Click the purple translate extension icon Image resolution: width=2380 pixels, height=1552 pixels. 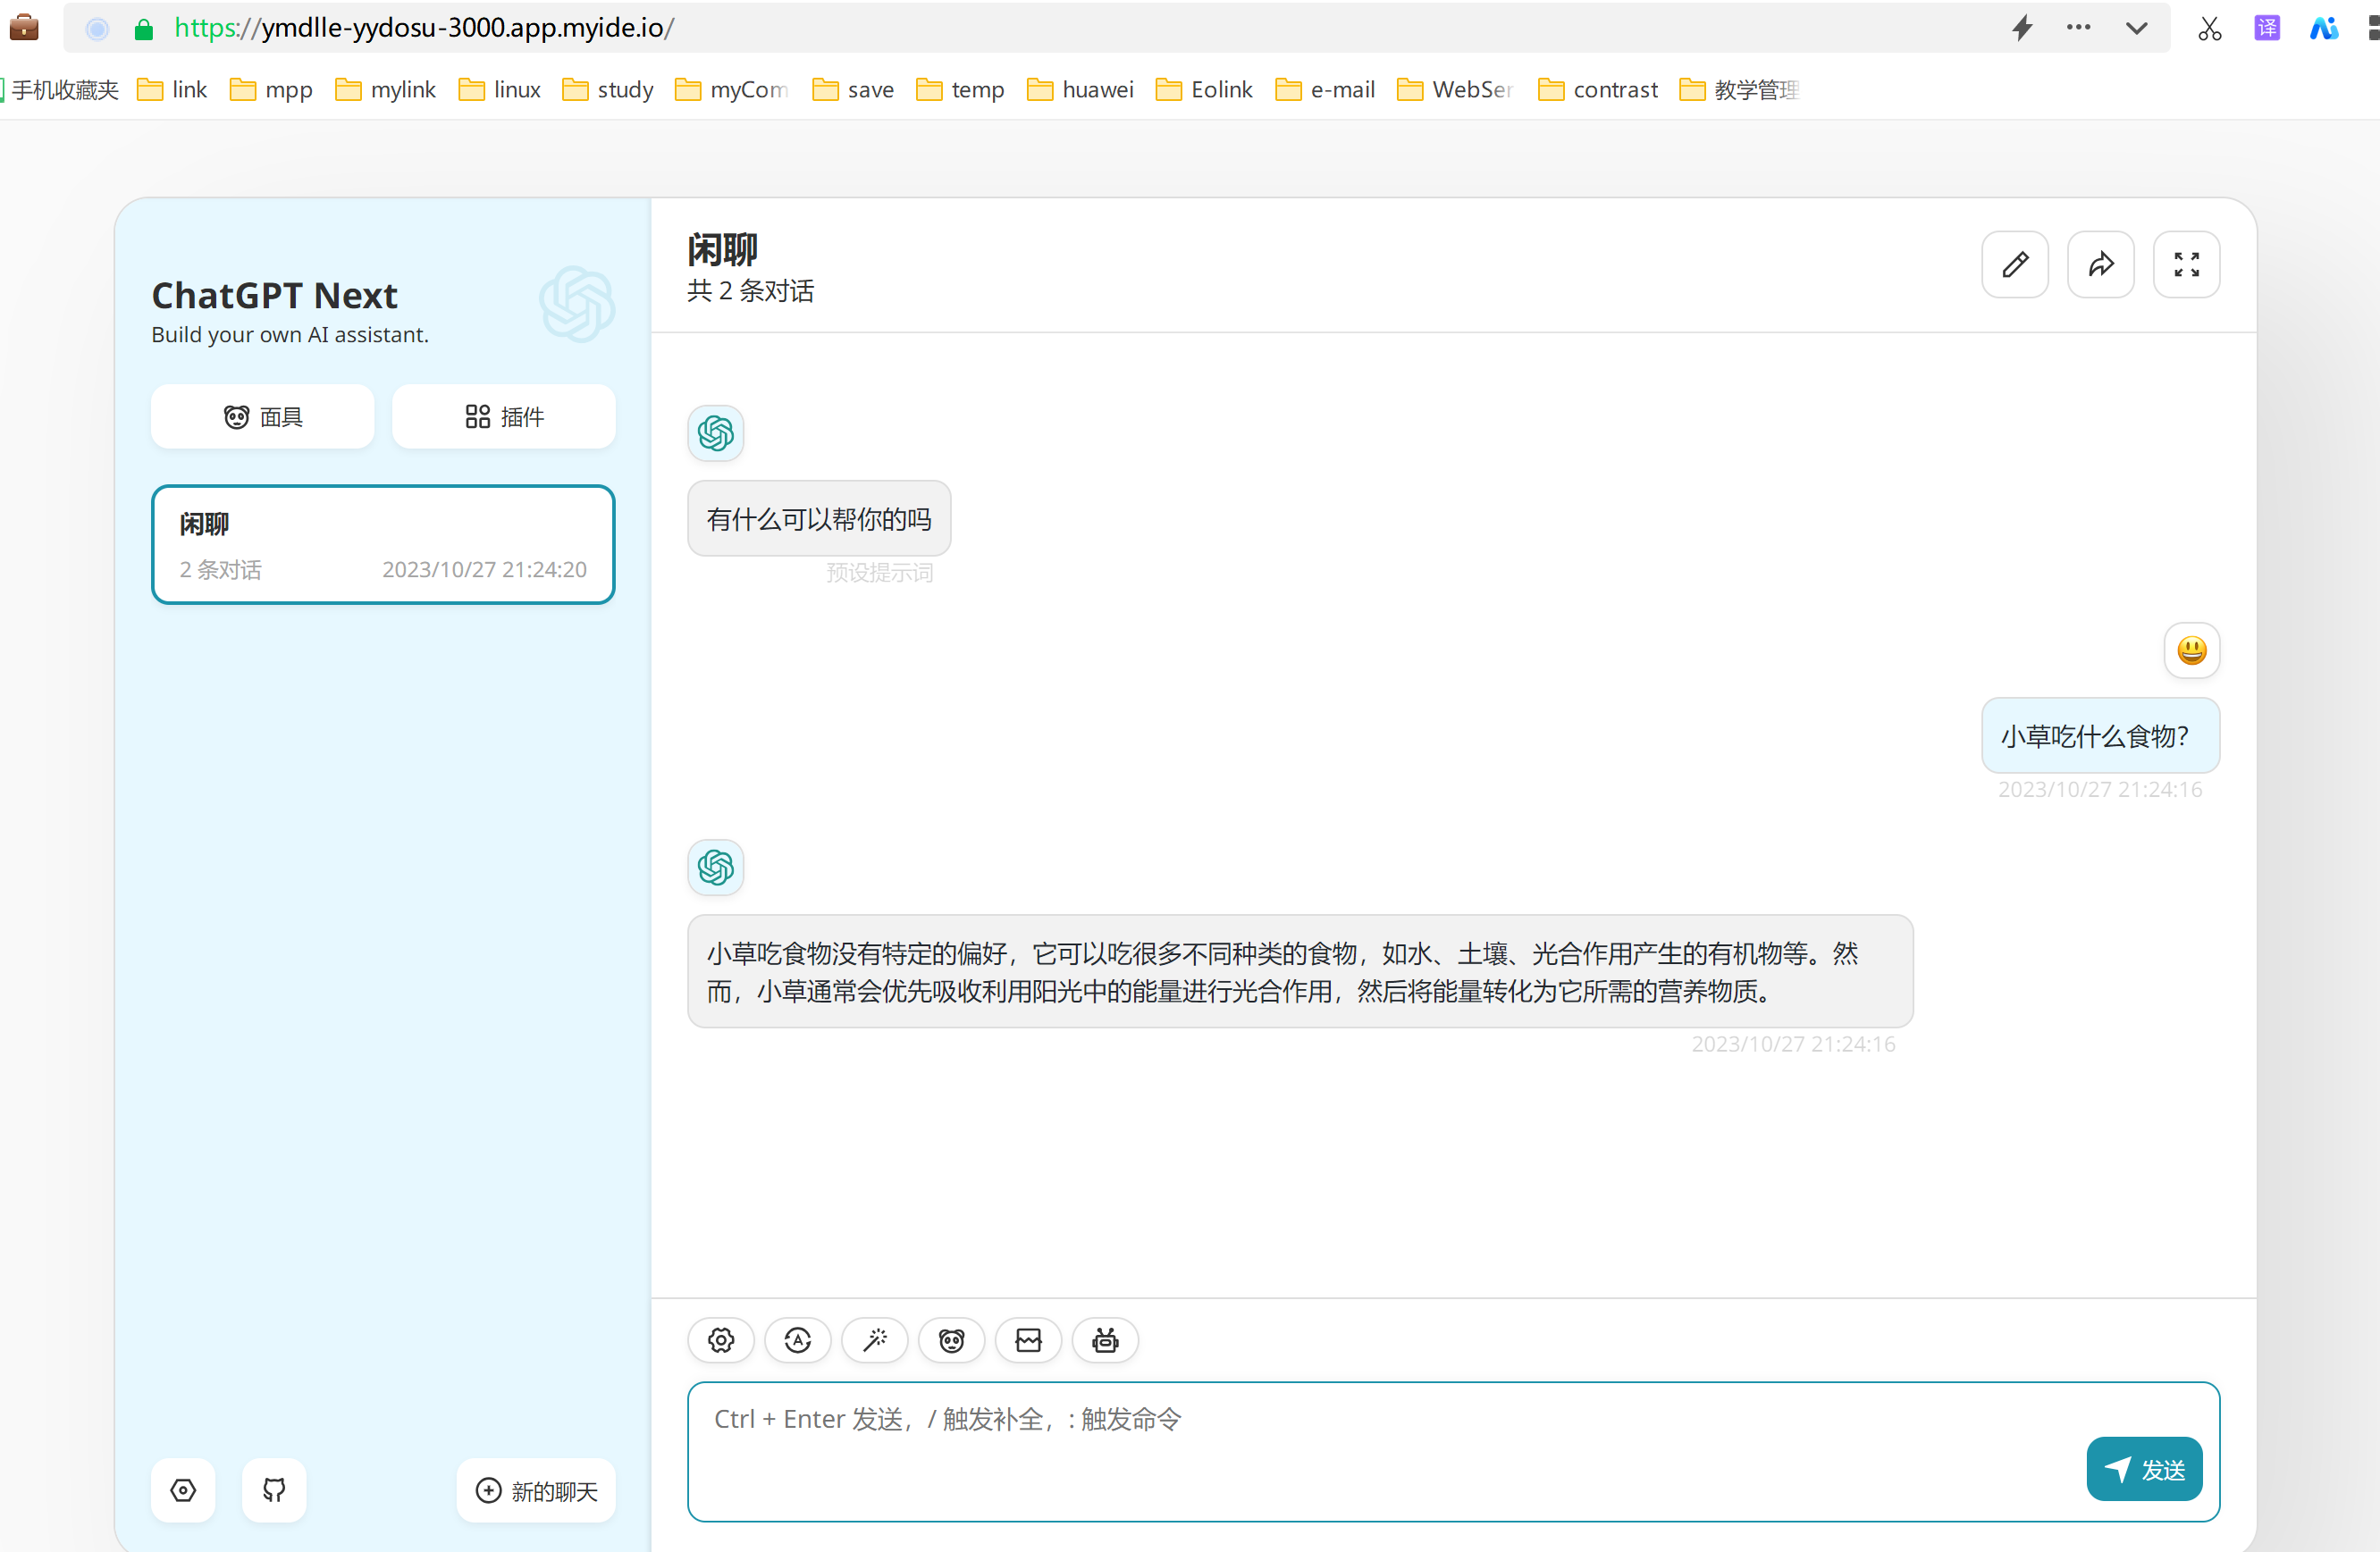pyautogui.click(x=2267, y=28)
